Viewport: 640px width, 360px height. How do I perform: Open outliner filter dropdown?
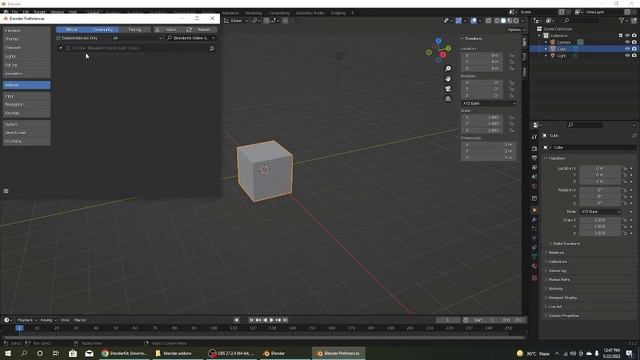click(x=623, y=20)
